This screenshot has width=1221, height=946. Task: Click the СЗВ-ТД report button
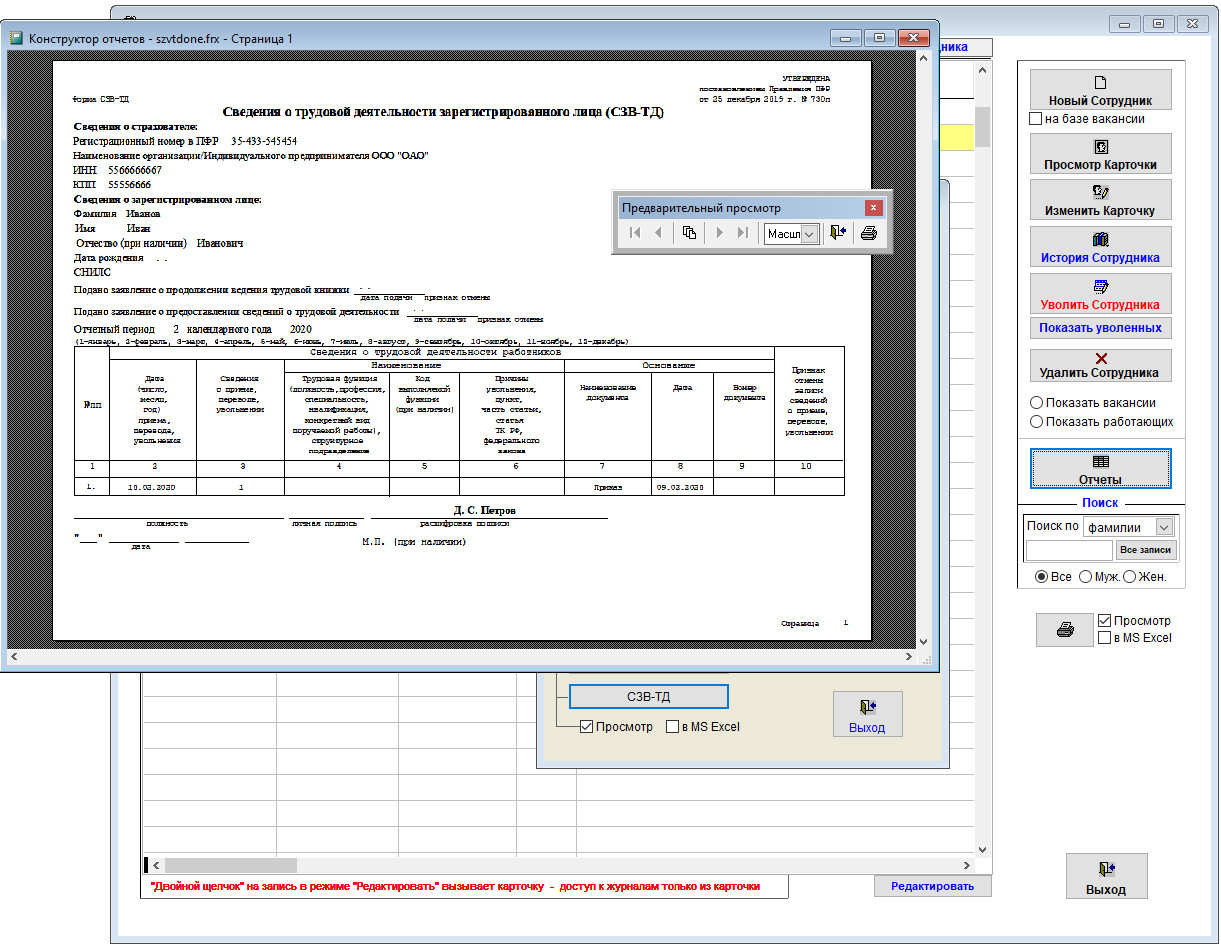(x=648, y=696)
